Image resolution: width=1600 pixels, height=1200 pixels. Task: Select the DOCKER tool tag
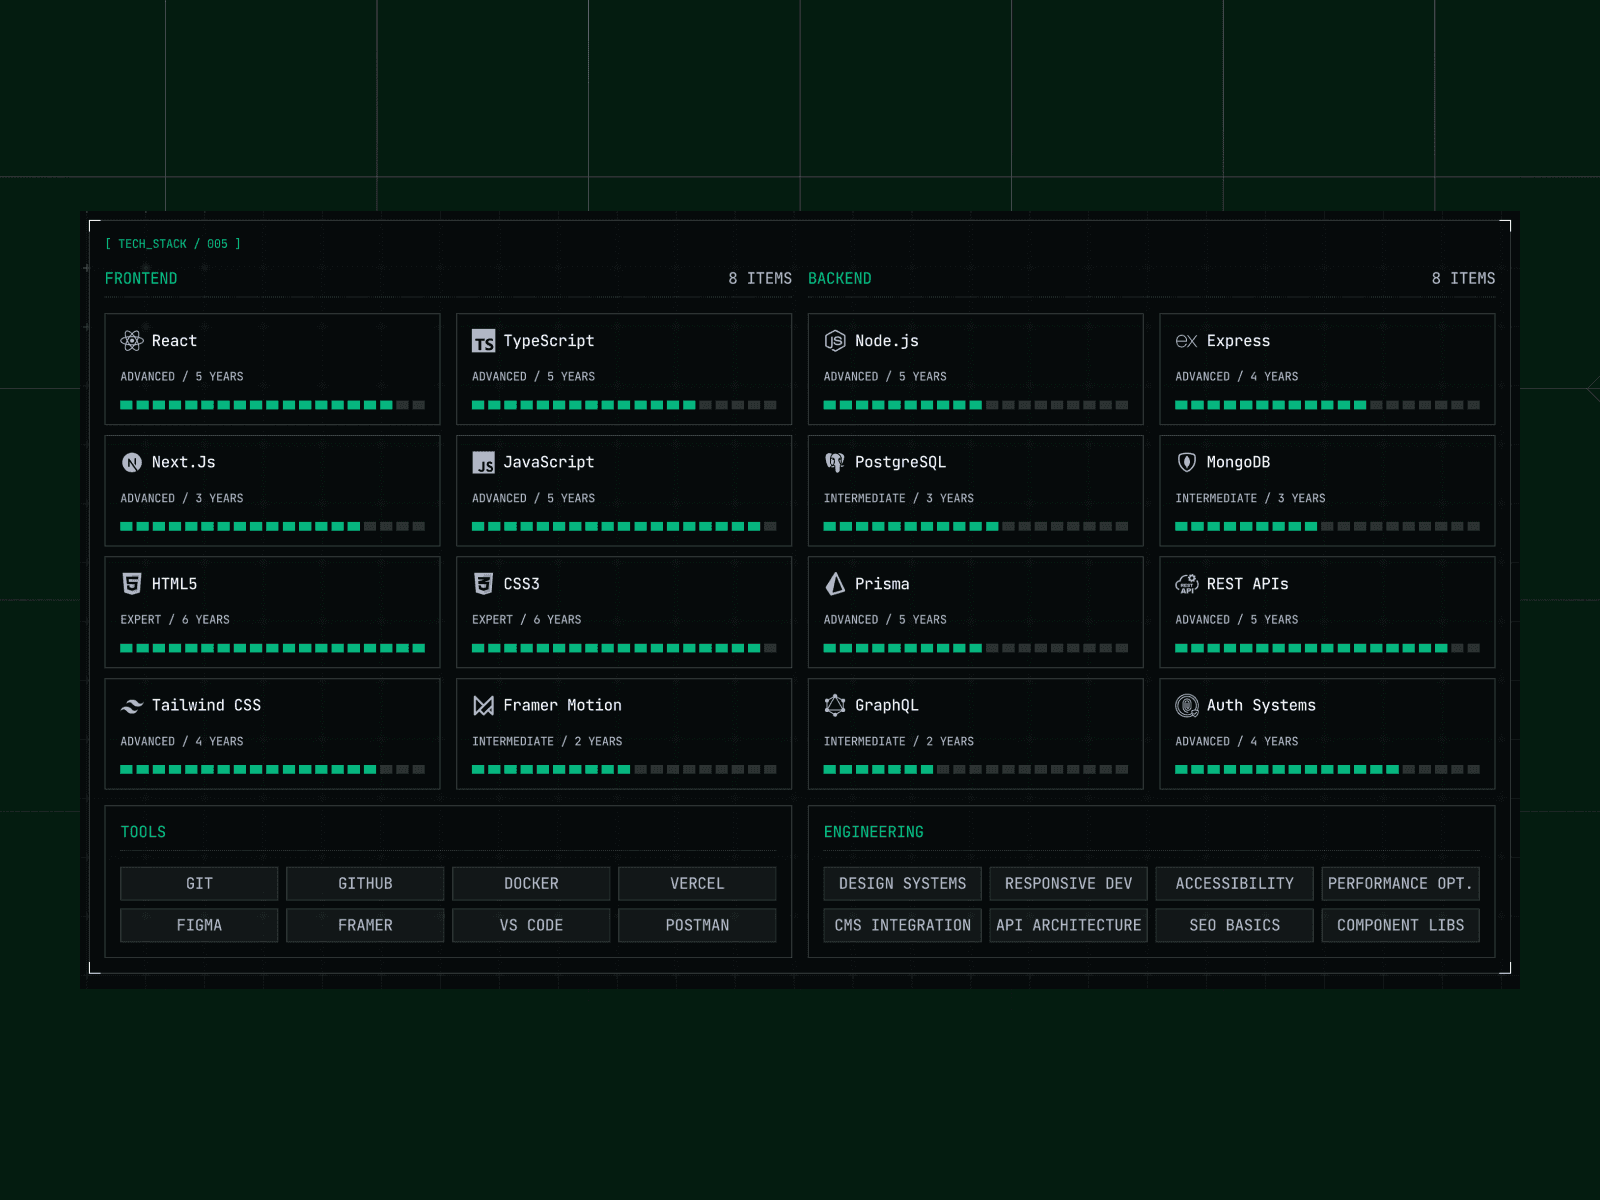[x=531, y=884]
